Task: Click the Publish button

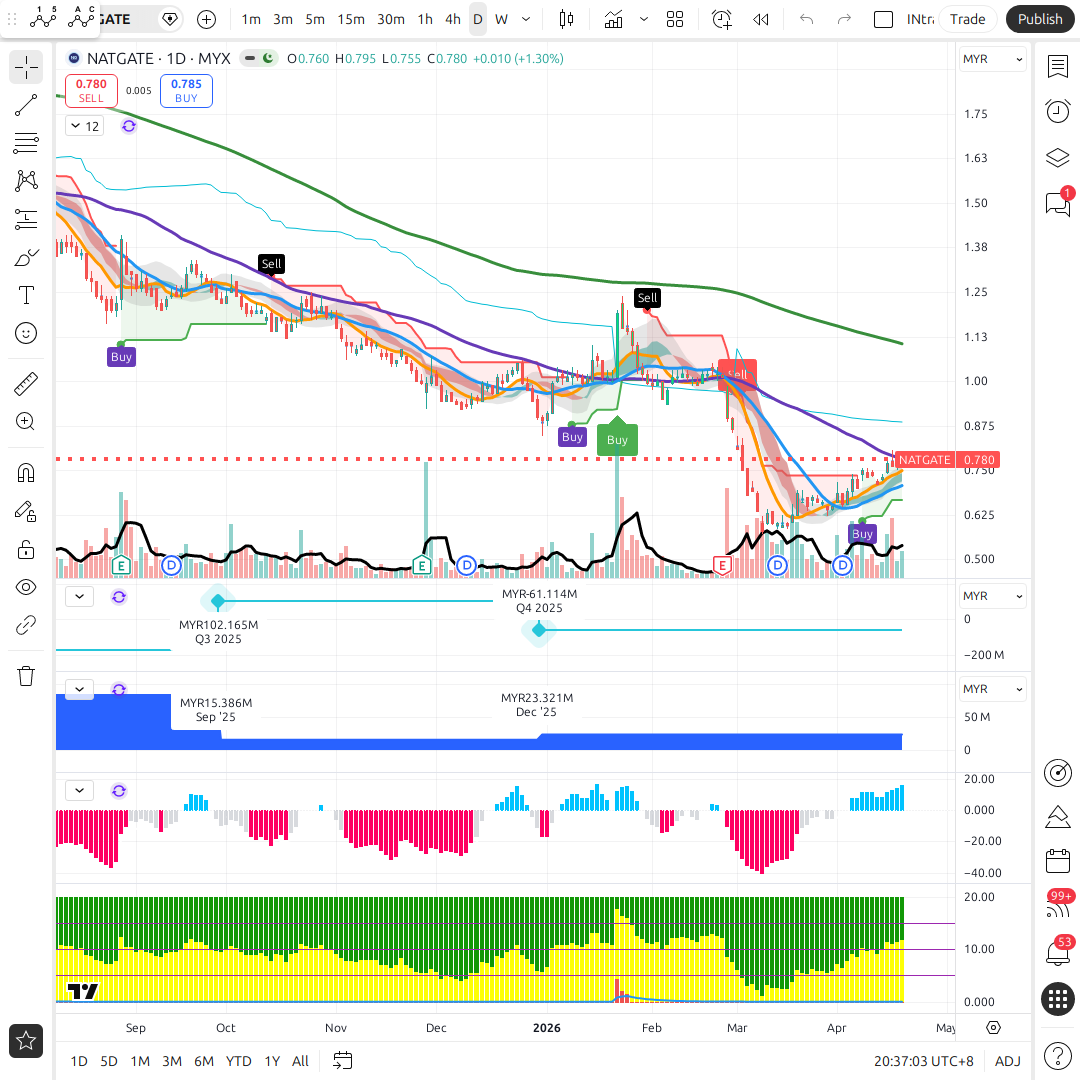Action: point(1040,19)
